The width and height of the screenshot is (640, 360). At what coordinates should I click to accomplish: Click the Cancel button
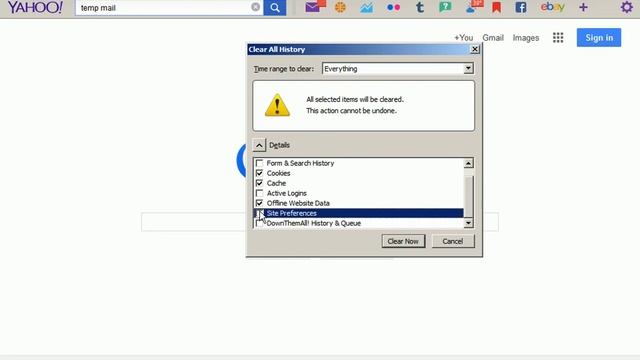coord(453,241)
